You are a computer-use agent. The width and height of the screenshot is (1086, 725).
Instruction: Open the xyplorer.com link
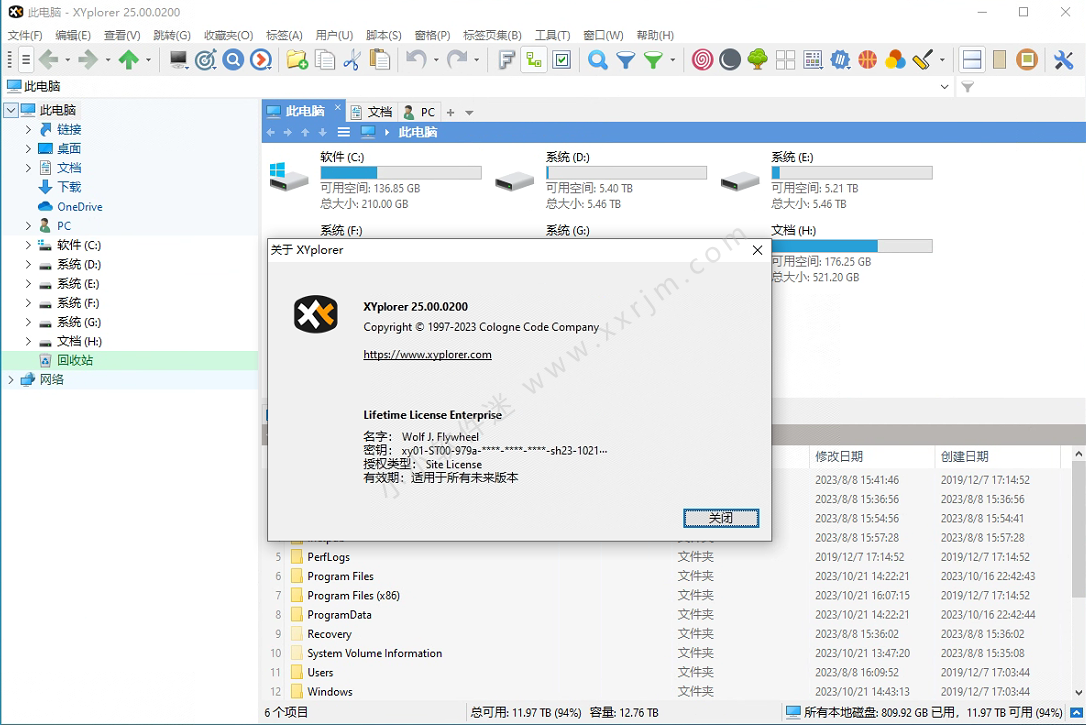click(x=427, y=355)
